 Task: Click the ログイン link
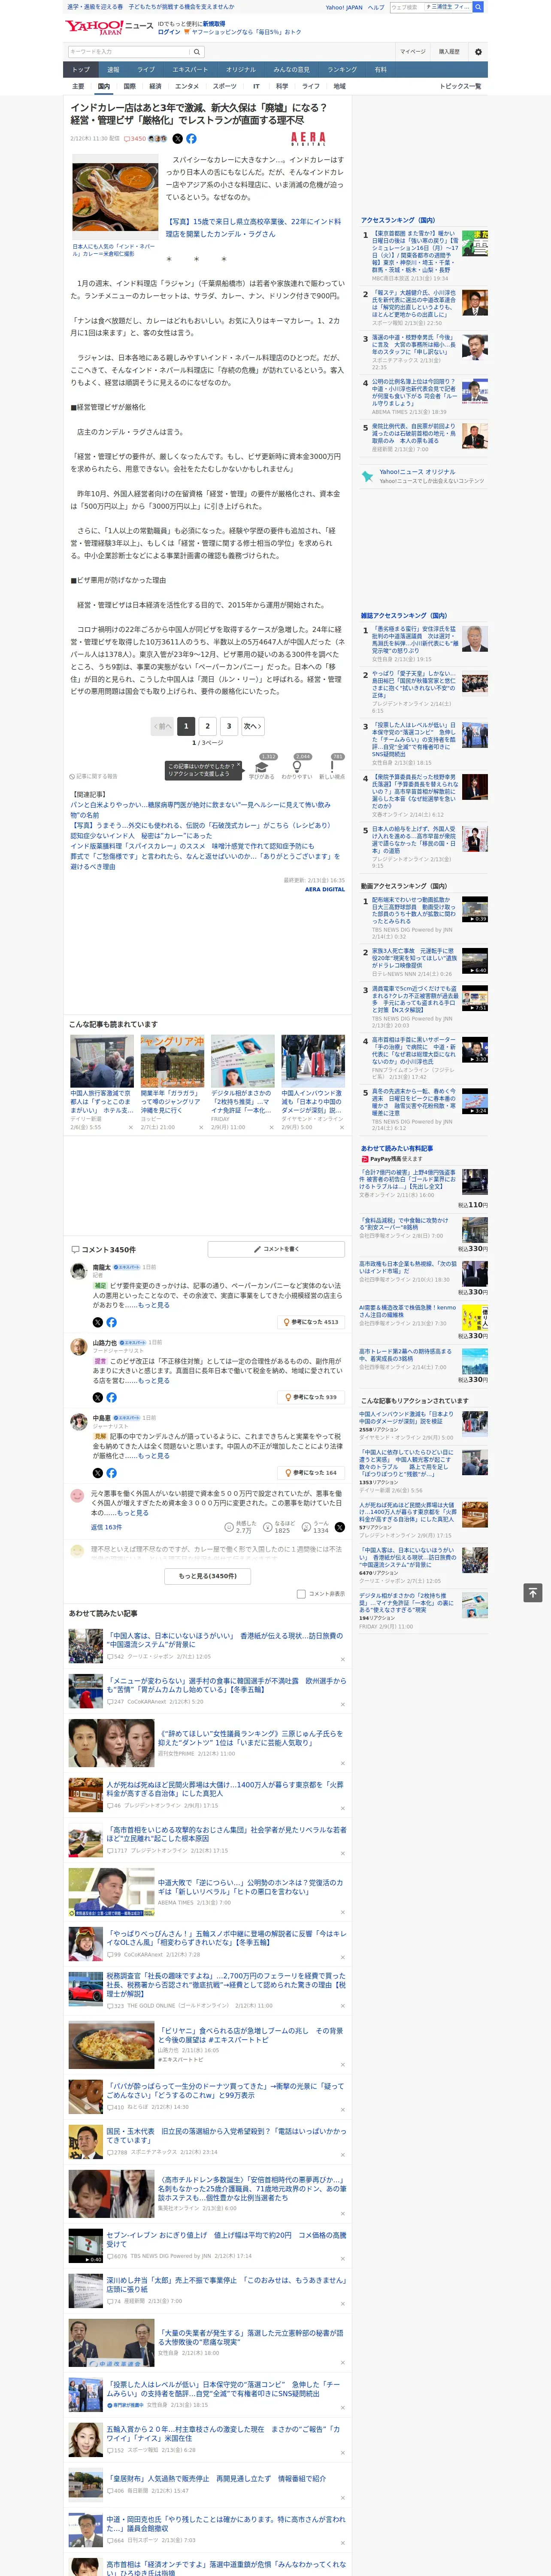point(169,32)
